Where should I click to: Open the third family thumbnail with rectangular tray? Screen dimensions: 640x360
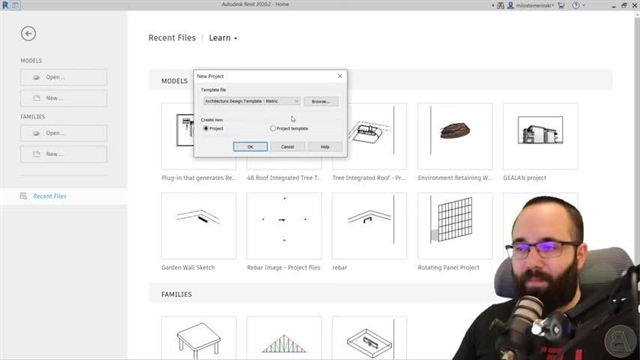point(369,338)
